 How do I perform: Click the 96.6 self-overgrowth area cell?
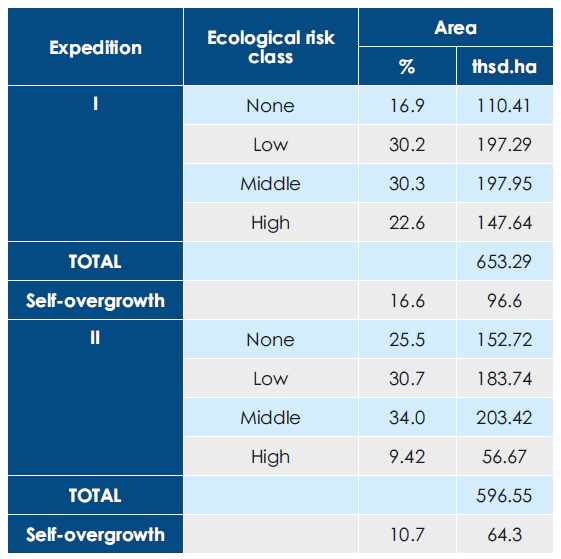click(x=505, y=301)
